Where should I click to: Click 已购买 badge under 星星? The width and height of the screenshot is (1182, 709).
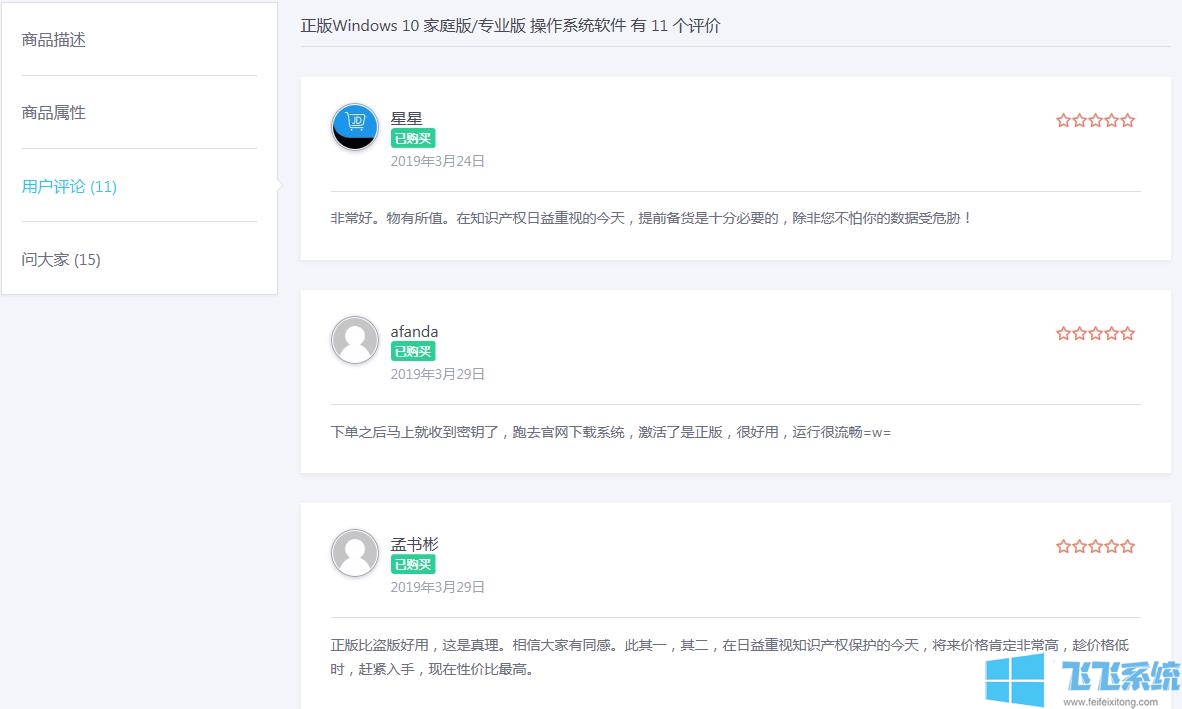pos(413,139)
